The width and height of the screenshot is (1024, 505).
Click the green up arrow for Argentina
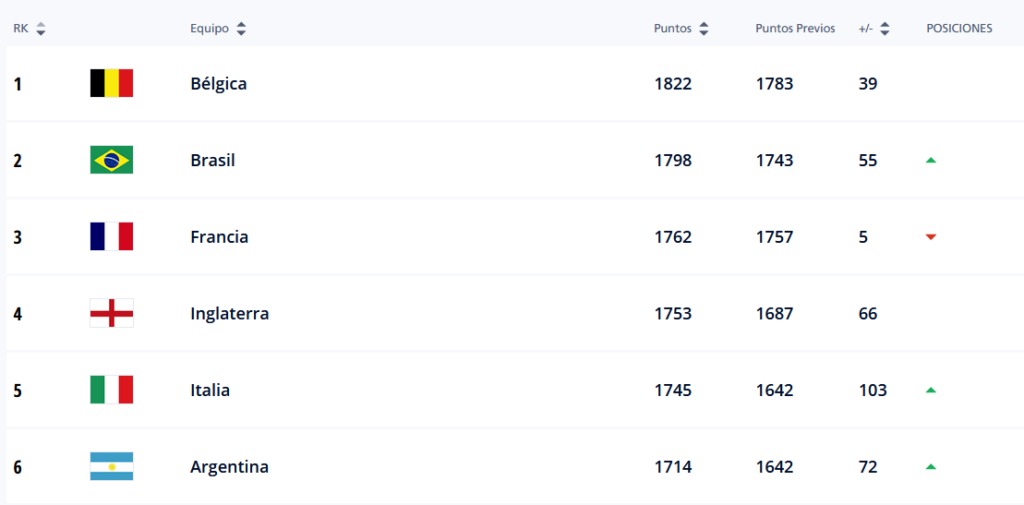pyautogui.click(x=931, y=466)
